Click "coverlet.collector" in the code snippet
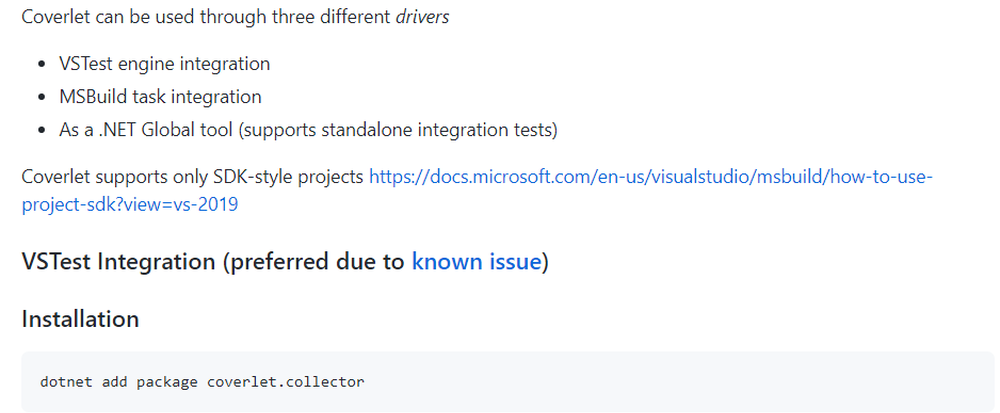Screen dimensions: 1000x413 coord(286,382)
